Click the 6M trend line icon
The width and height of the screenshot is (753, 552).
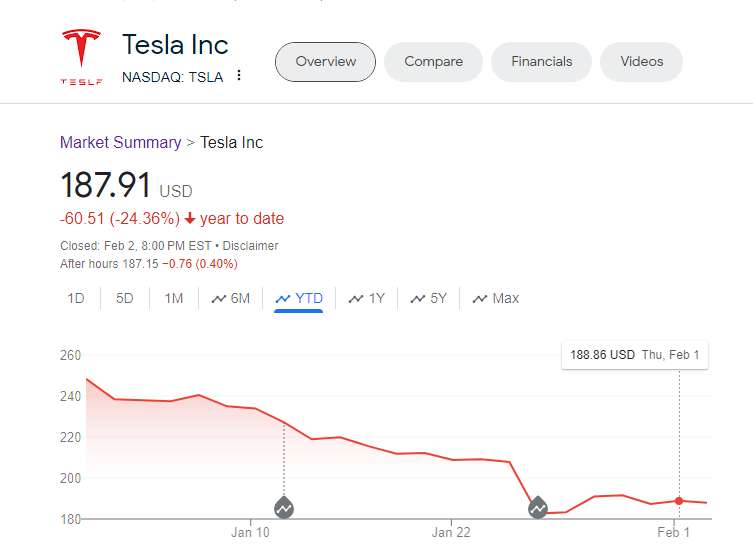pos(219,298)
